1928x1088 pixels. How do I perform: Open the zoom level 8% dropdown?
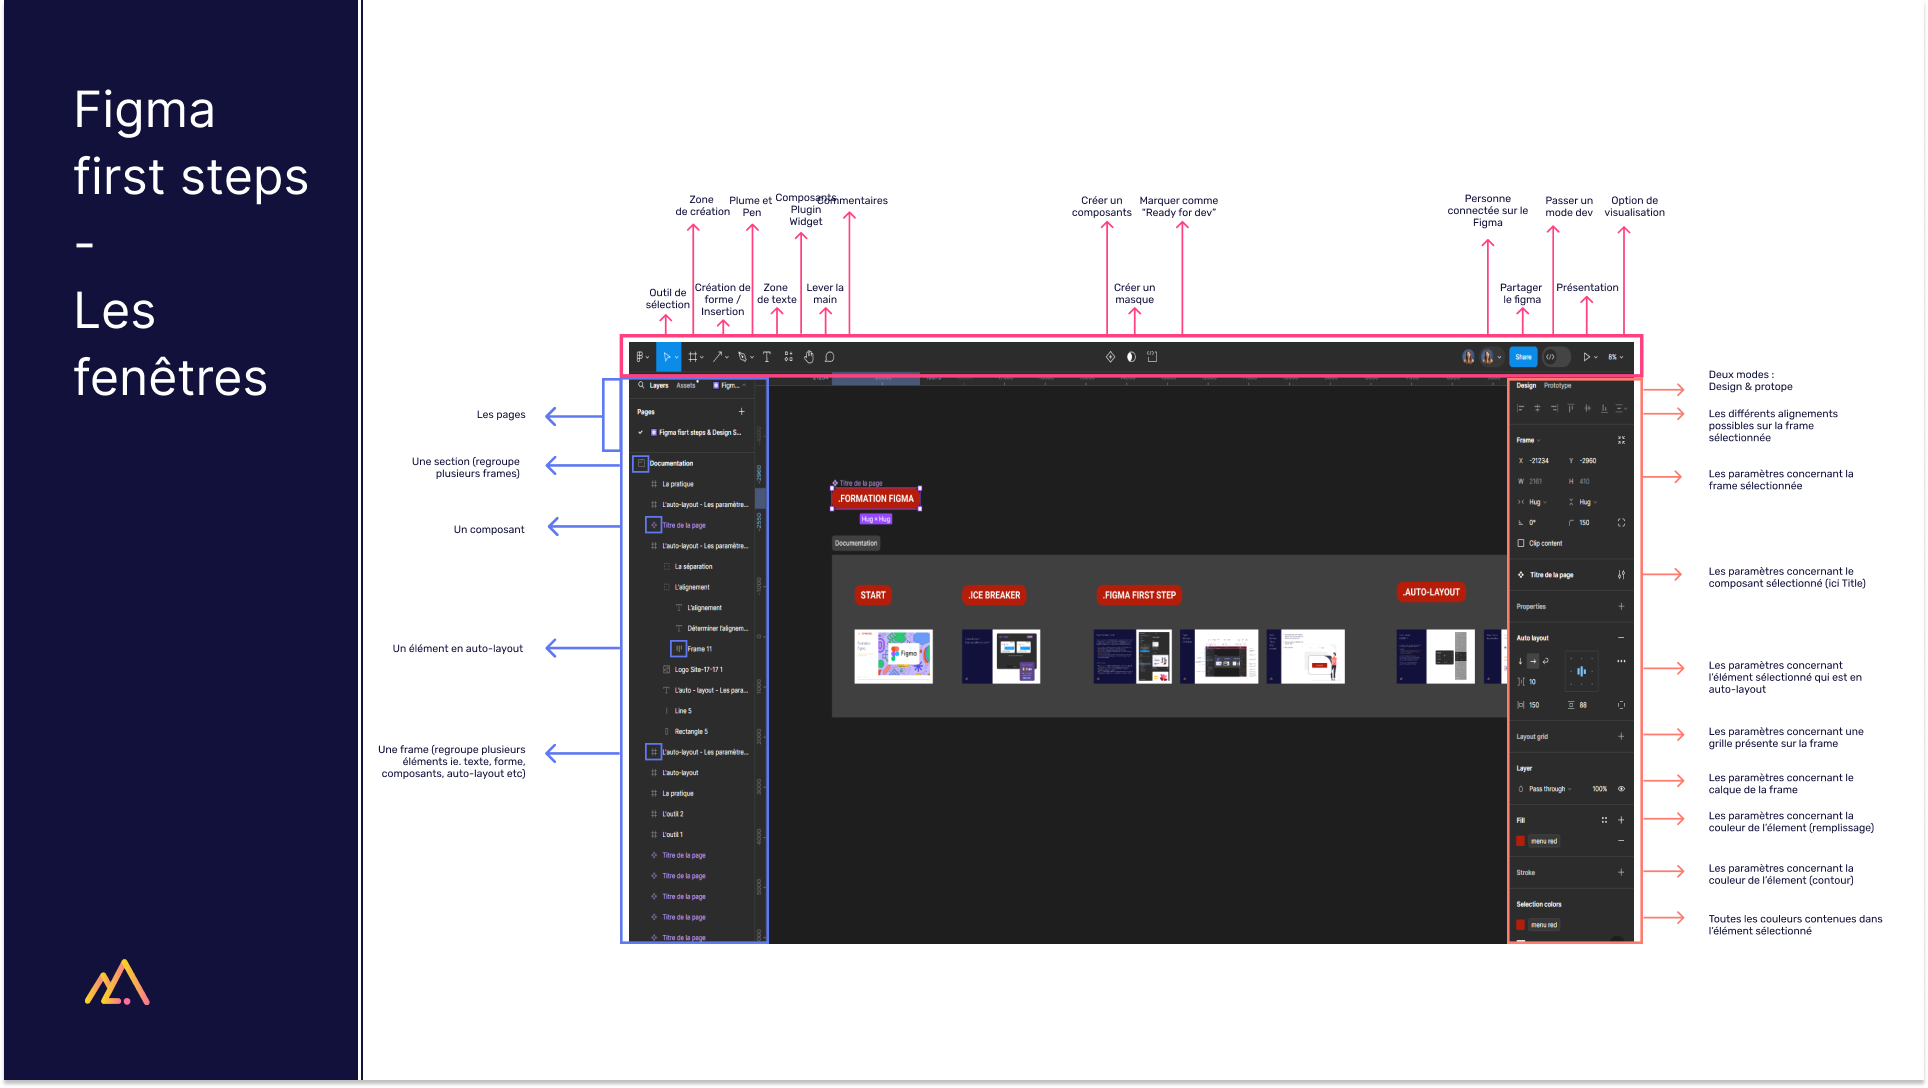(1616, 357)
